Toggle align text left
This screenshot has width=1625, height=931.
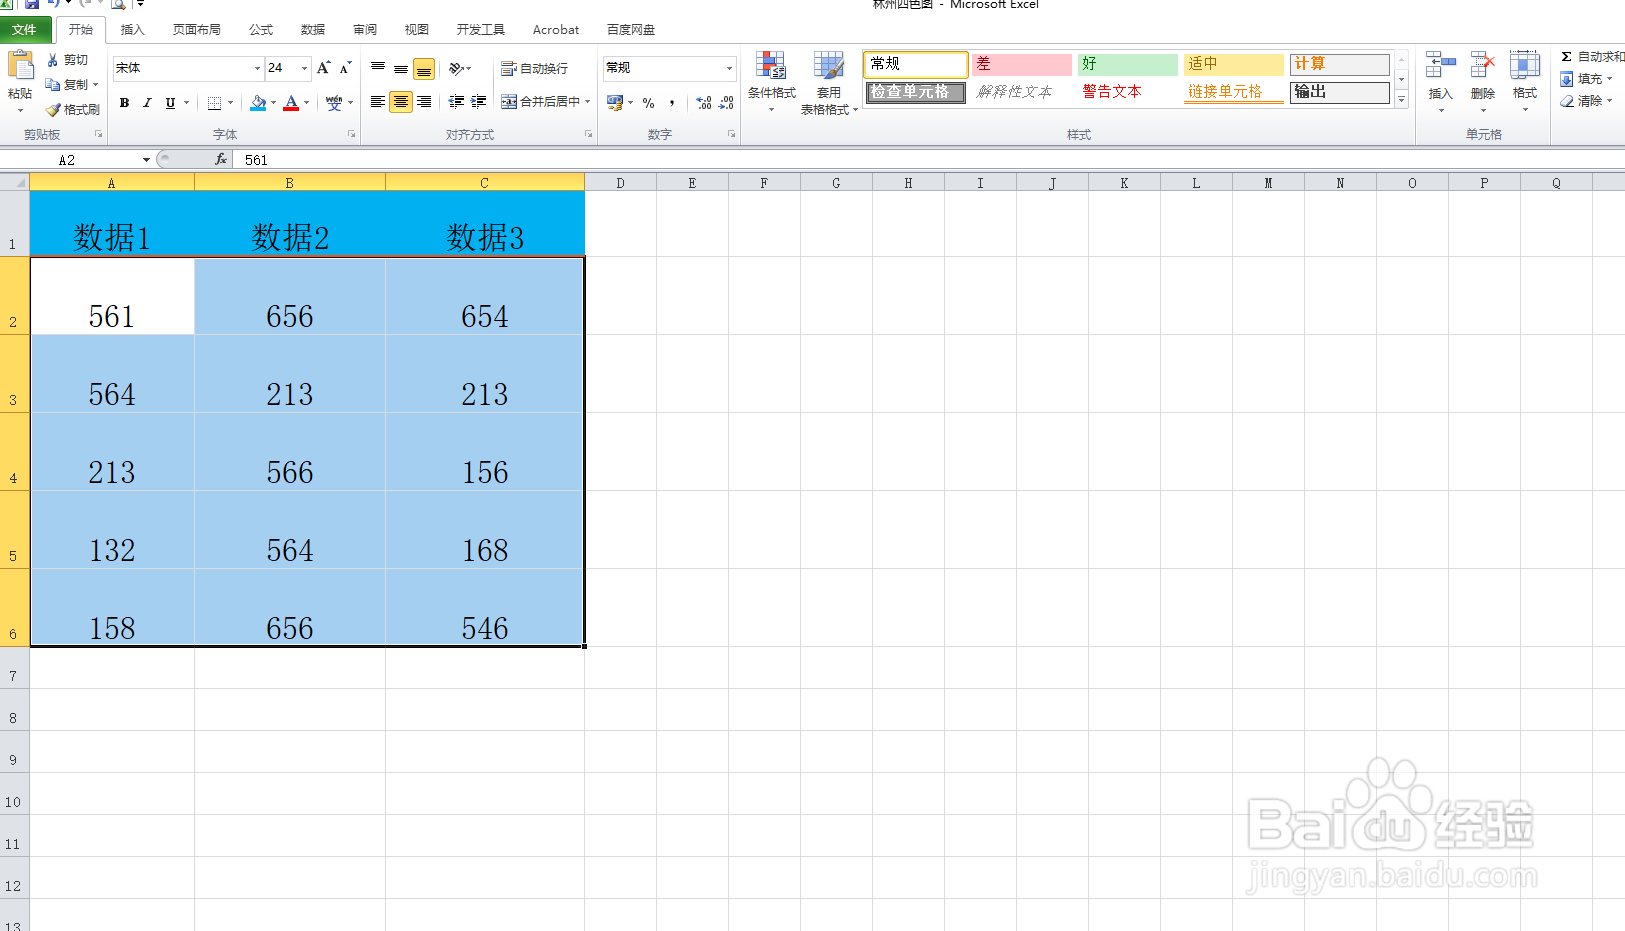(x=378, y=102)
